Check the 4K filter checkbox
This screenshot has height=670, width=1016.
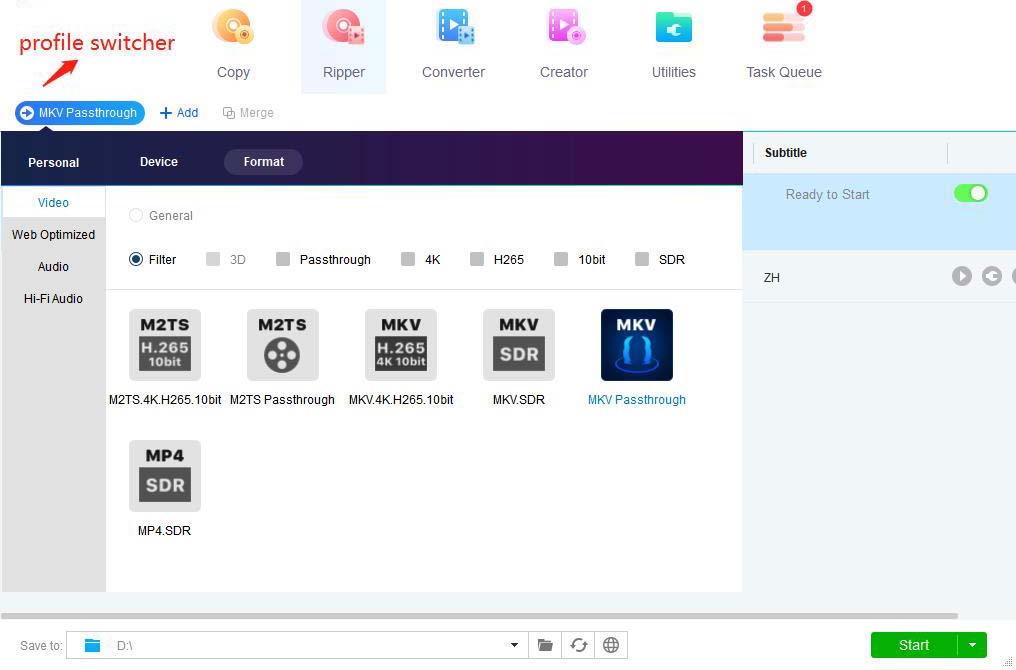[408, 259]
